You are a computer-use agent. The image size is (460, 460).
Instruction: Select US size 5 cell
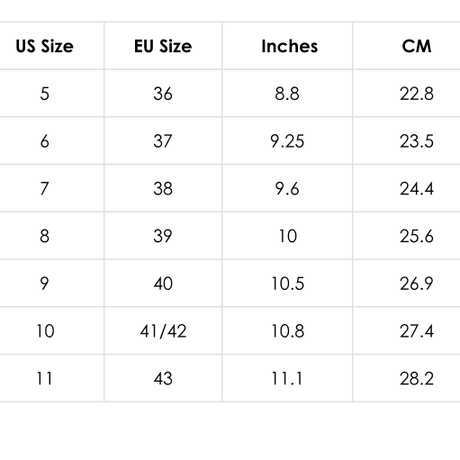pyautogui.click(x=45, y=93)
